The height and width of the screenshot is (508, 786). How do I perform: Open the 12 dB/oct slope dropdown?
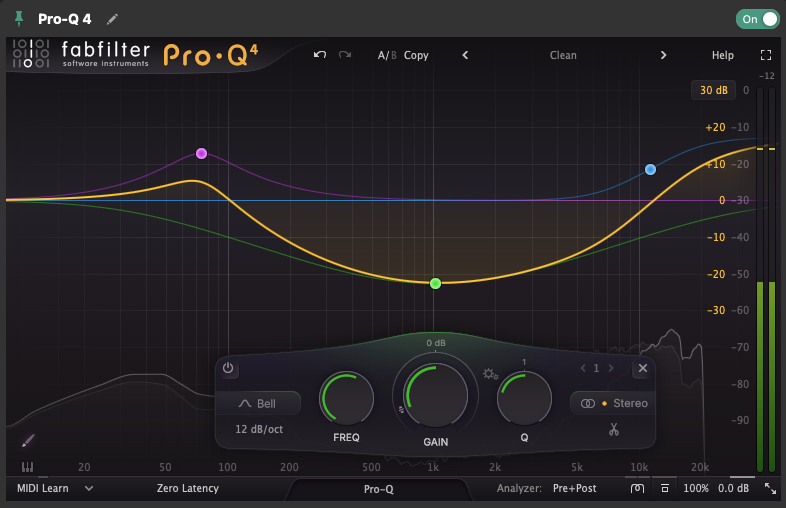pyautogui.click(x=259, y=429)
